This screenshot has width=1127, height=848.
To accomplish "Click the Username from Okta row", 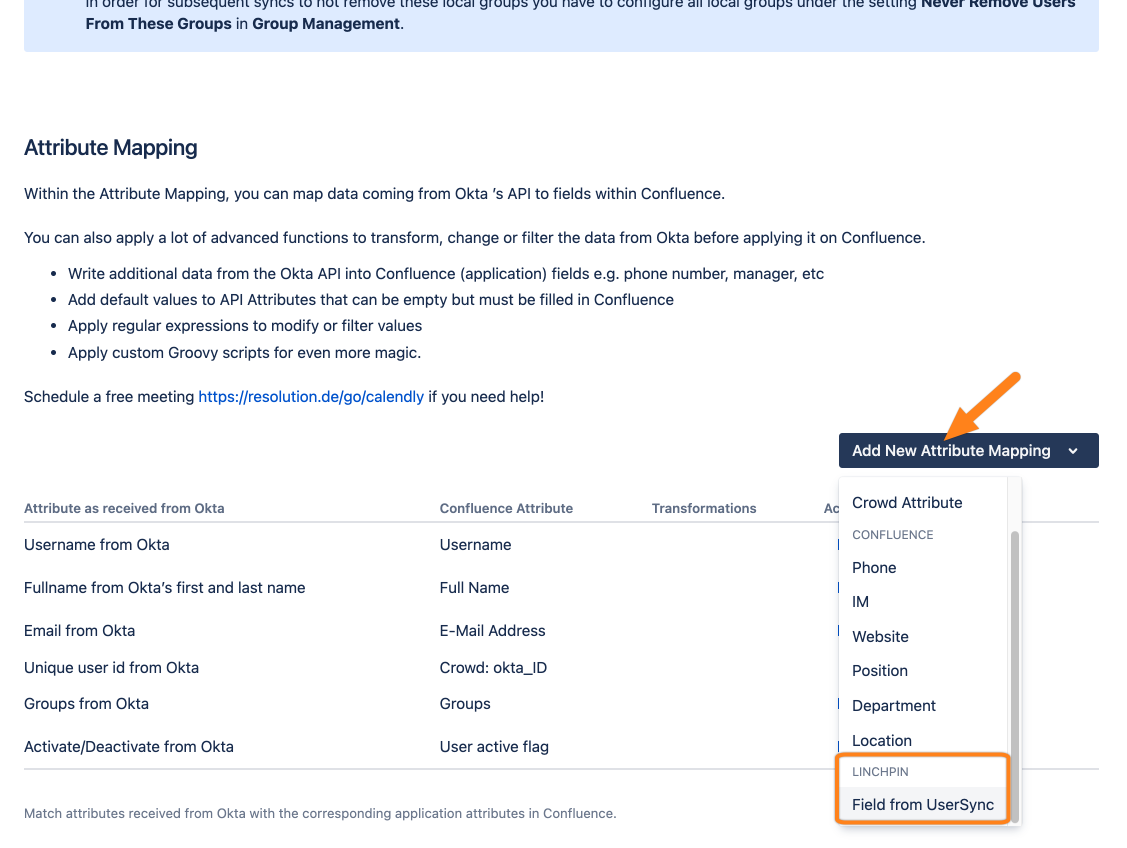I will click(97, 545).
